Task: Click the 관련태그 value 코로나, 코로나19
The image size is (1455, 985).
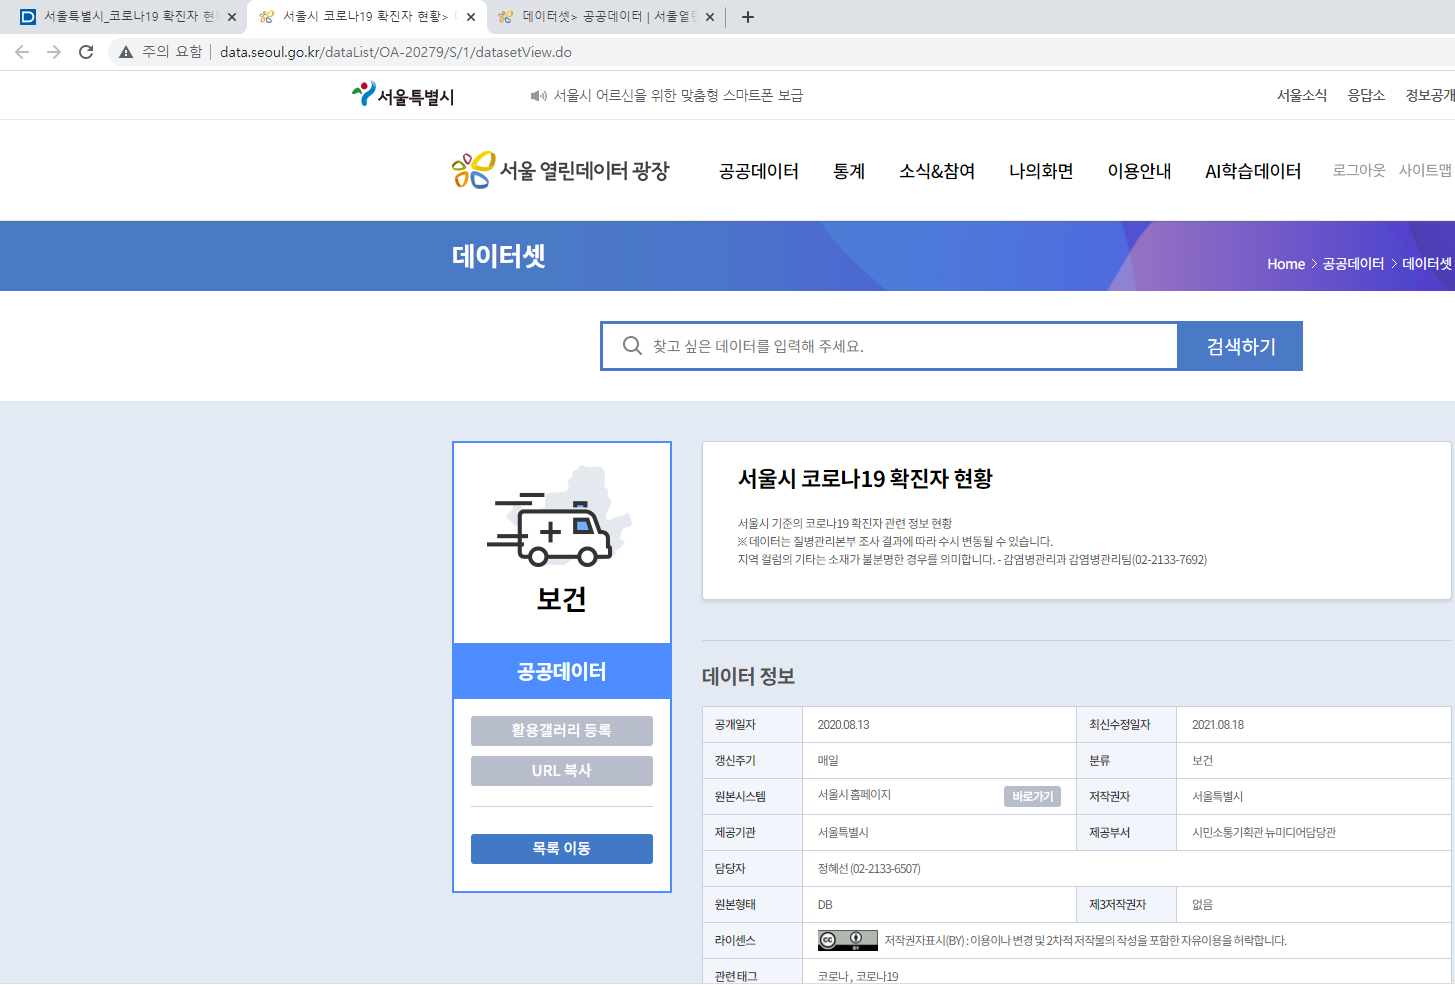Action: (x=858, y=976)
